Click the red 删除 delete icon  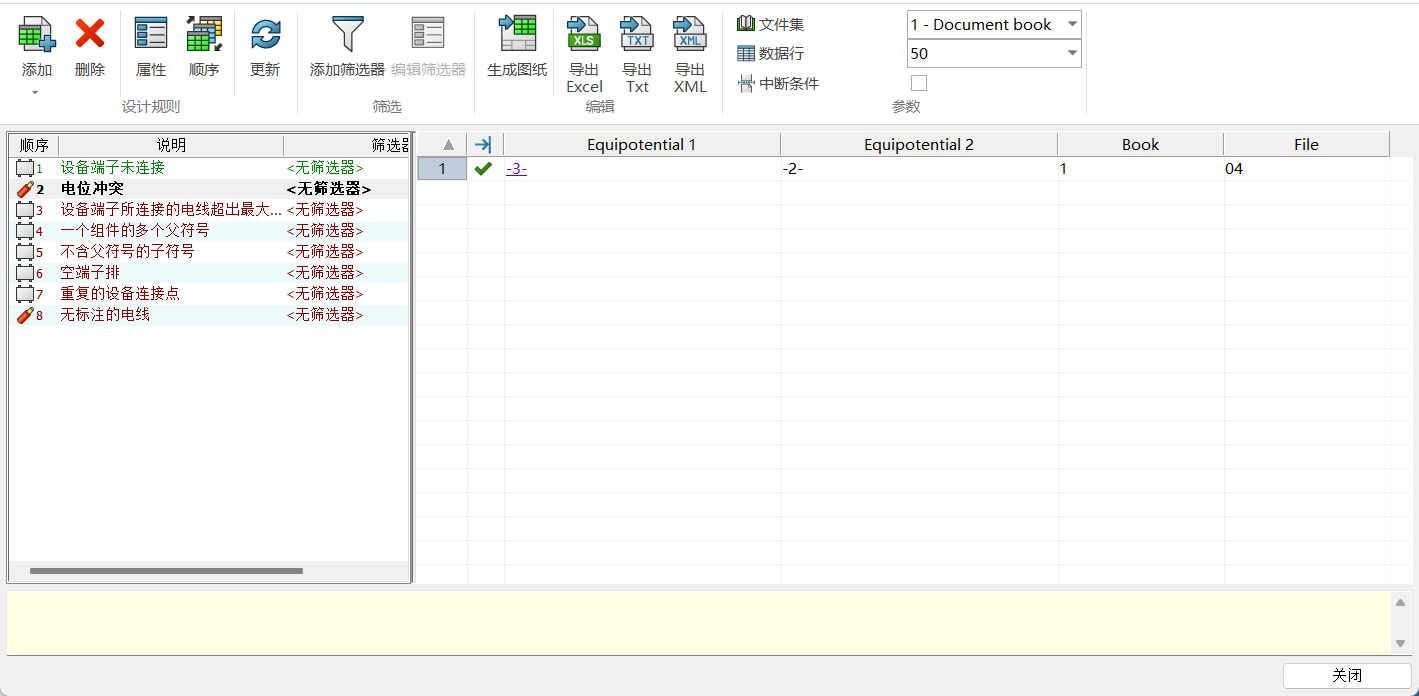point(90,35)
